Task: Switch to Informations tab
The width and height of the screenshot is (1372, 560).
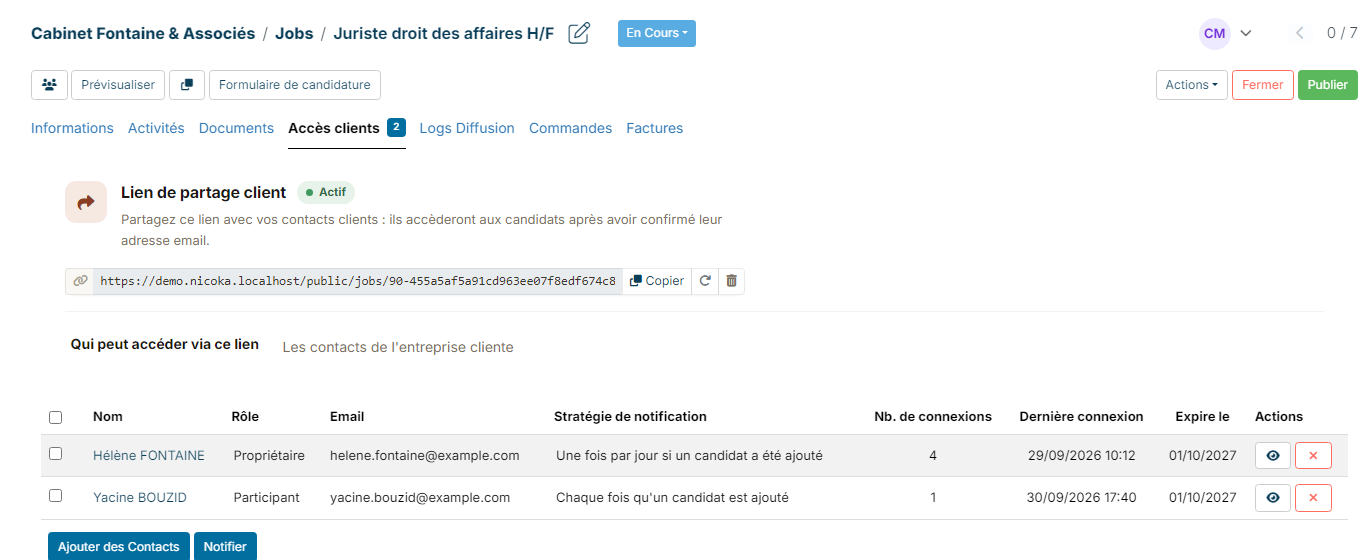Action: coord(72,128)
